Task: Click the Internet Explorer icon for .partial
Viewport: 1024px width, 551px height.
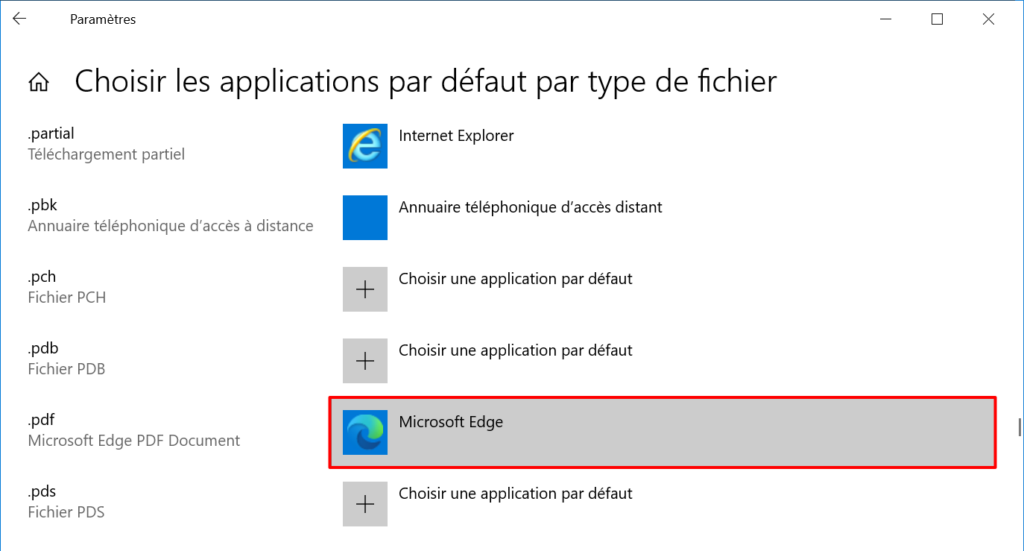Action: click(365, 146)
